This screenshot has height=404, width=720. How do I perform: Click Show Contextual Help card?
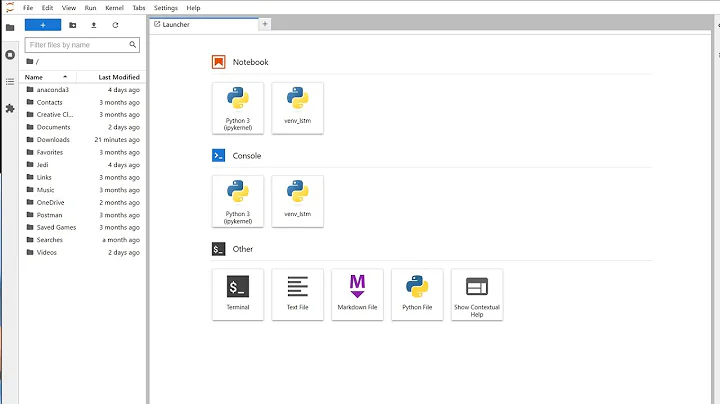click(x=477, y=295)
